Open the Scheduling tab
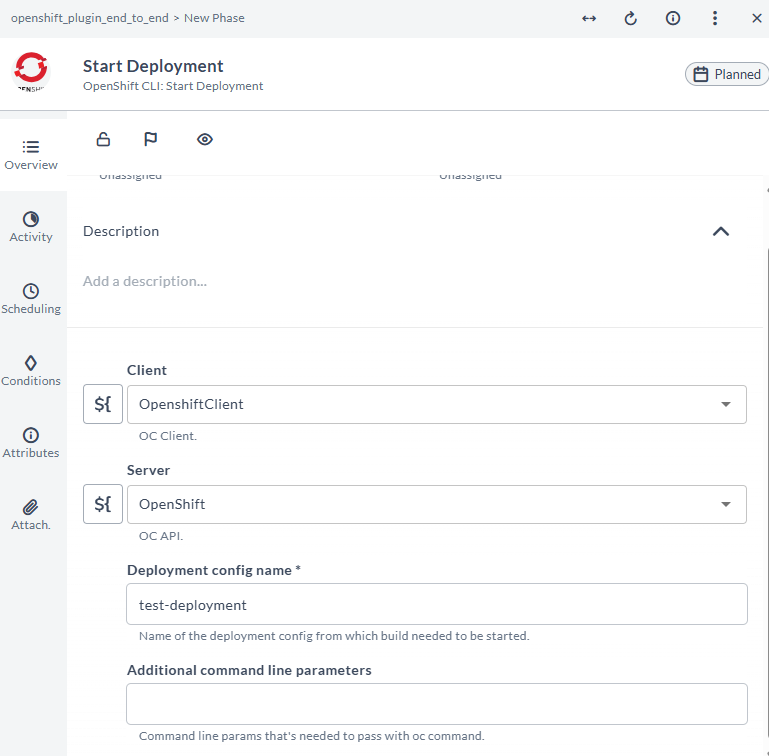The width and height of the screenshot is (769, 756). (31, 299)
